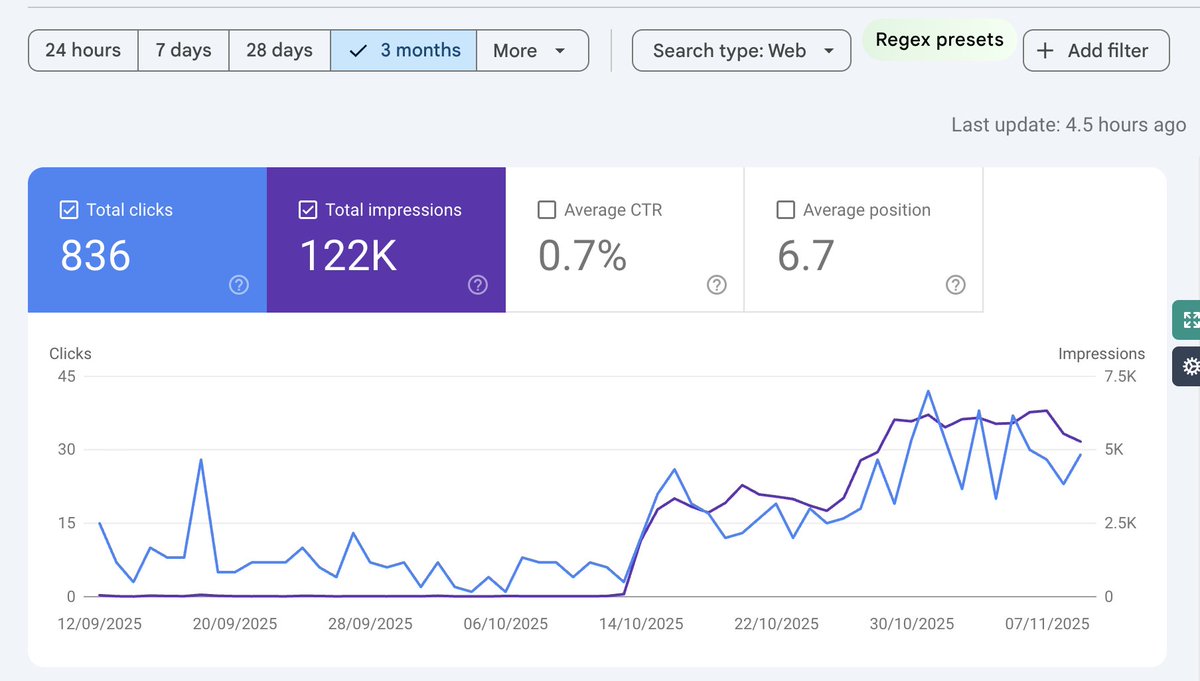Click the green expand icon at right edge
1200x681 pixels.
1188,320
